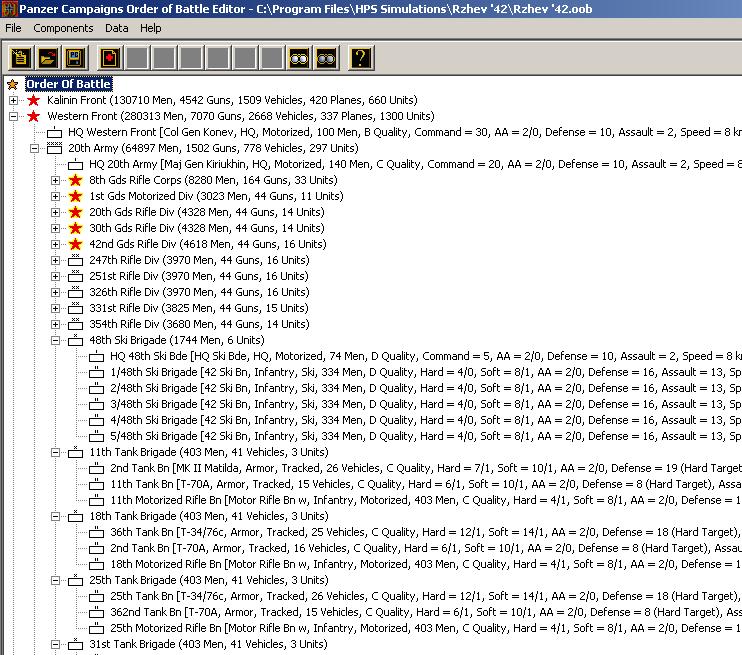This screenshot has height=655, width=742.
Task: Expand the 247th Rifle Div node
Action: (x=55, y=260)
